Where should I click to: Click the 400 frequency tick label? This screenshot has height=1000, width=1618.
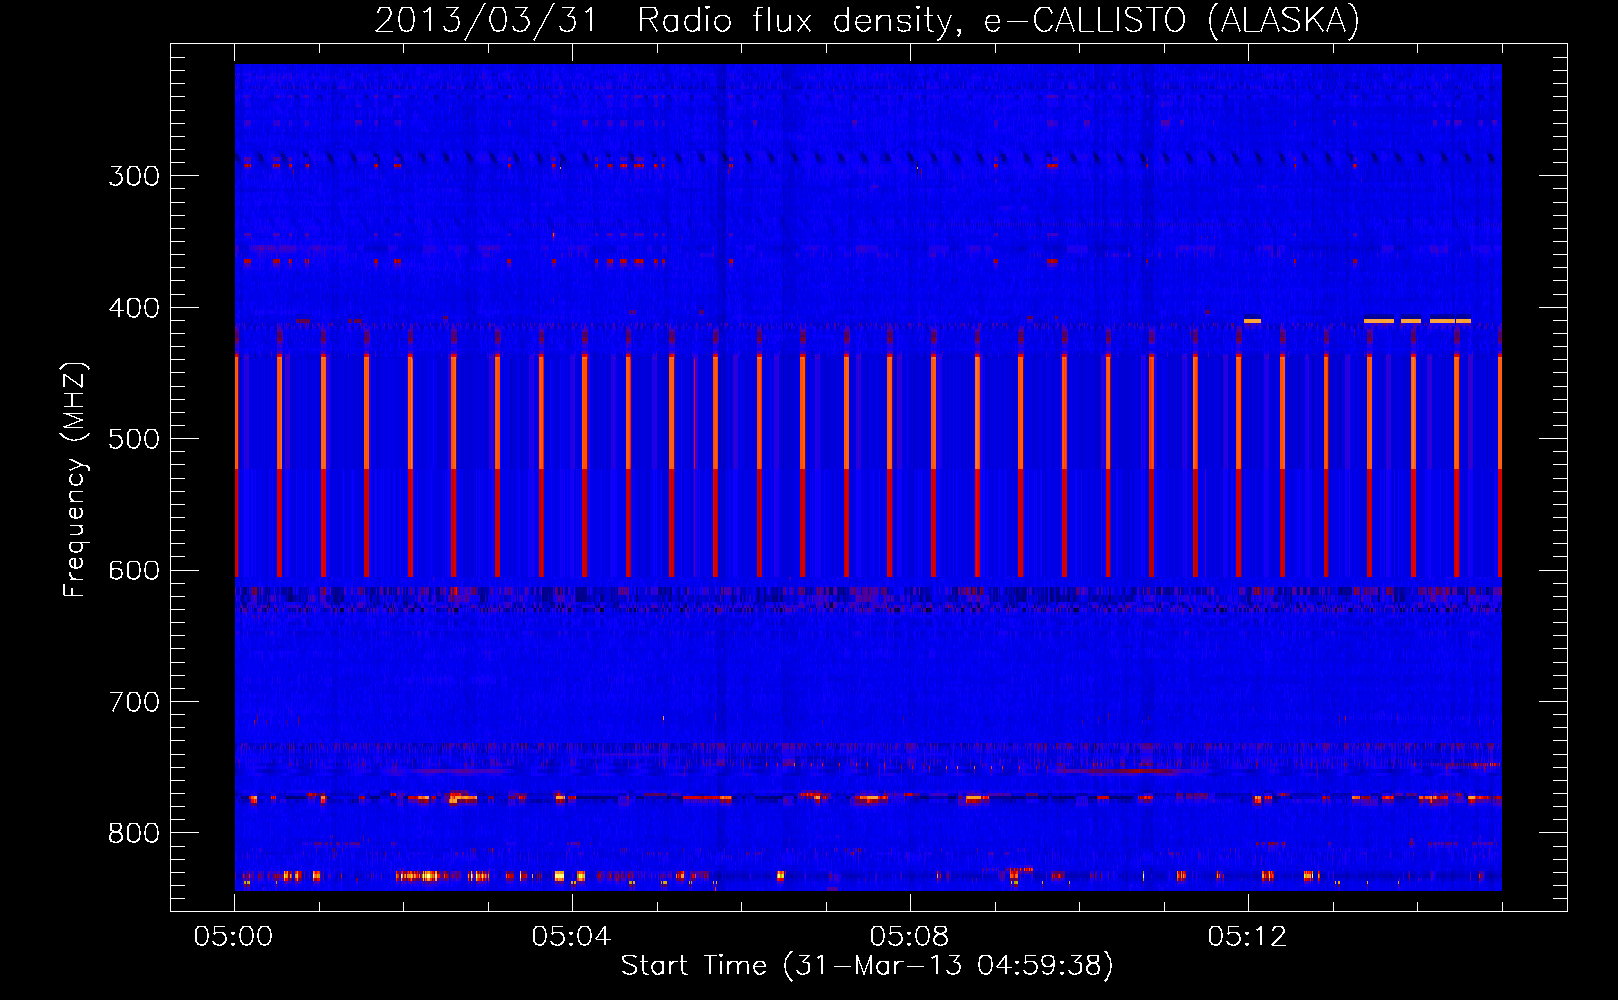[x=134, y=308]
